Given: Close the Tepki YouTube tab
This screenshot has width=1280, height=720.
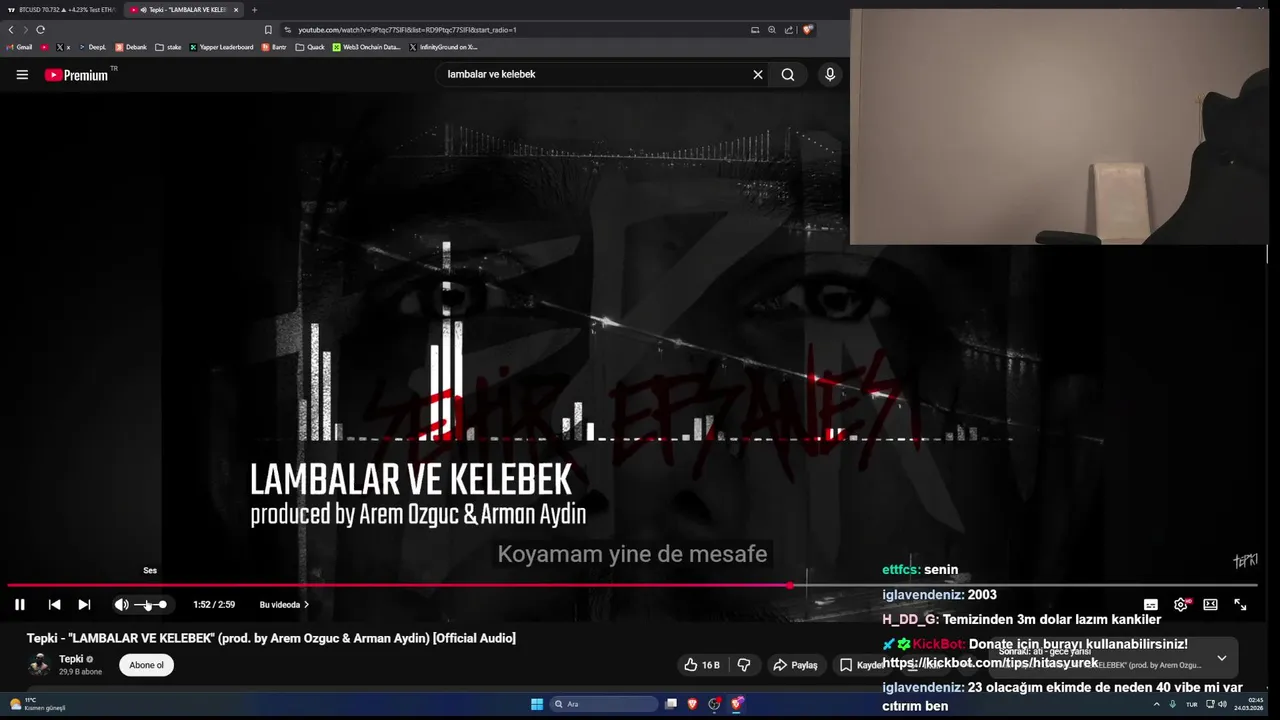Looking at the screenshot, I should tap(236, 10).
